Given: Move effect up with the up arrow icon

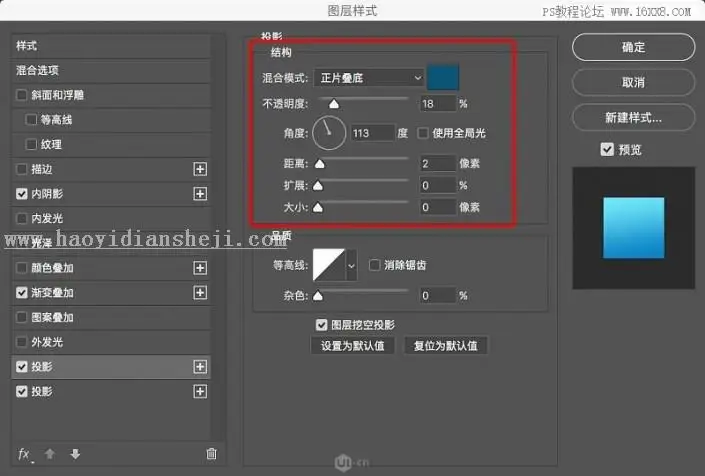Looking at the screenshot, I should tap(50, 454).
